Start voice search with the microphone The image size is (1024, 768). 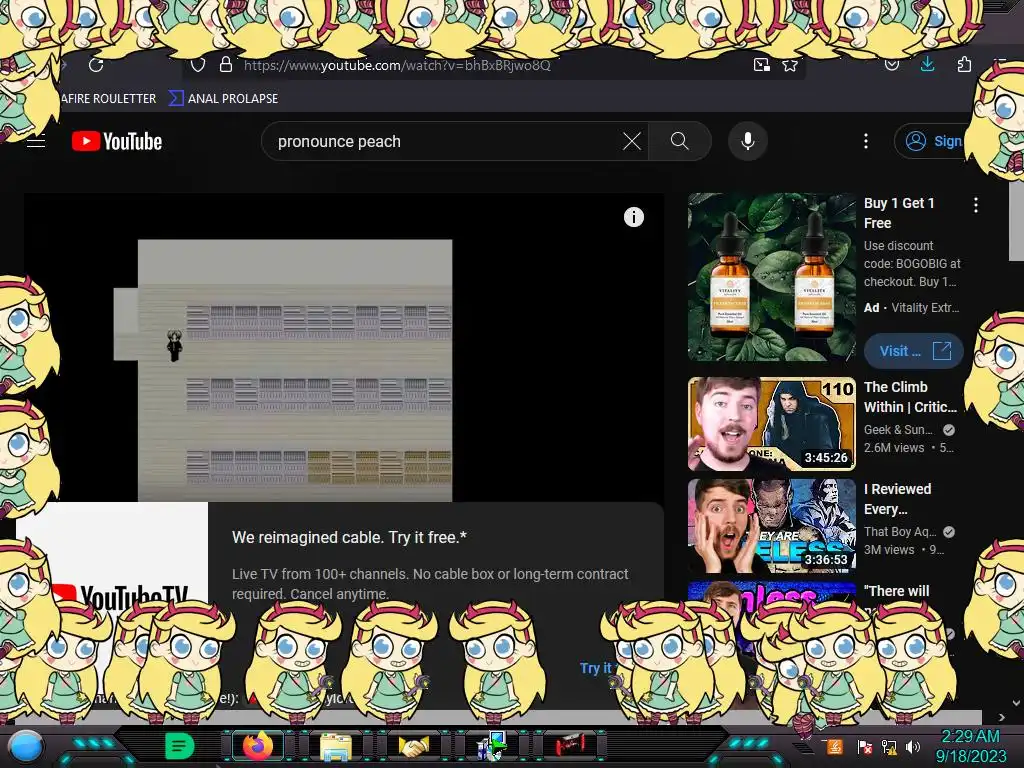click(748, 141)
